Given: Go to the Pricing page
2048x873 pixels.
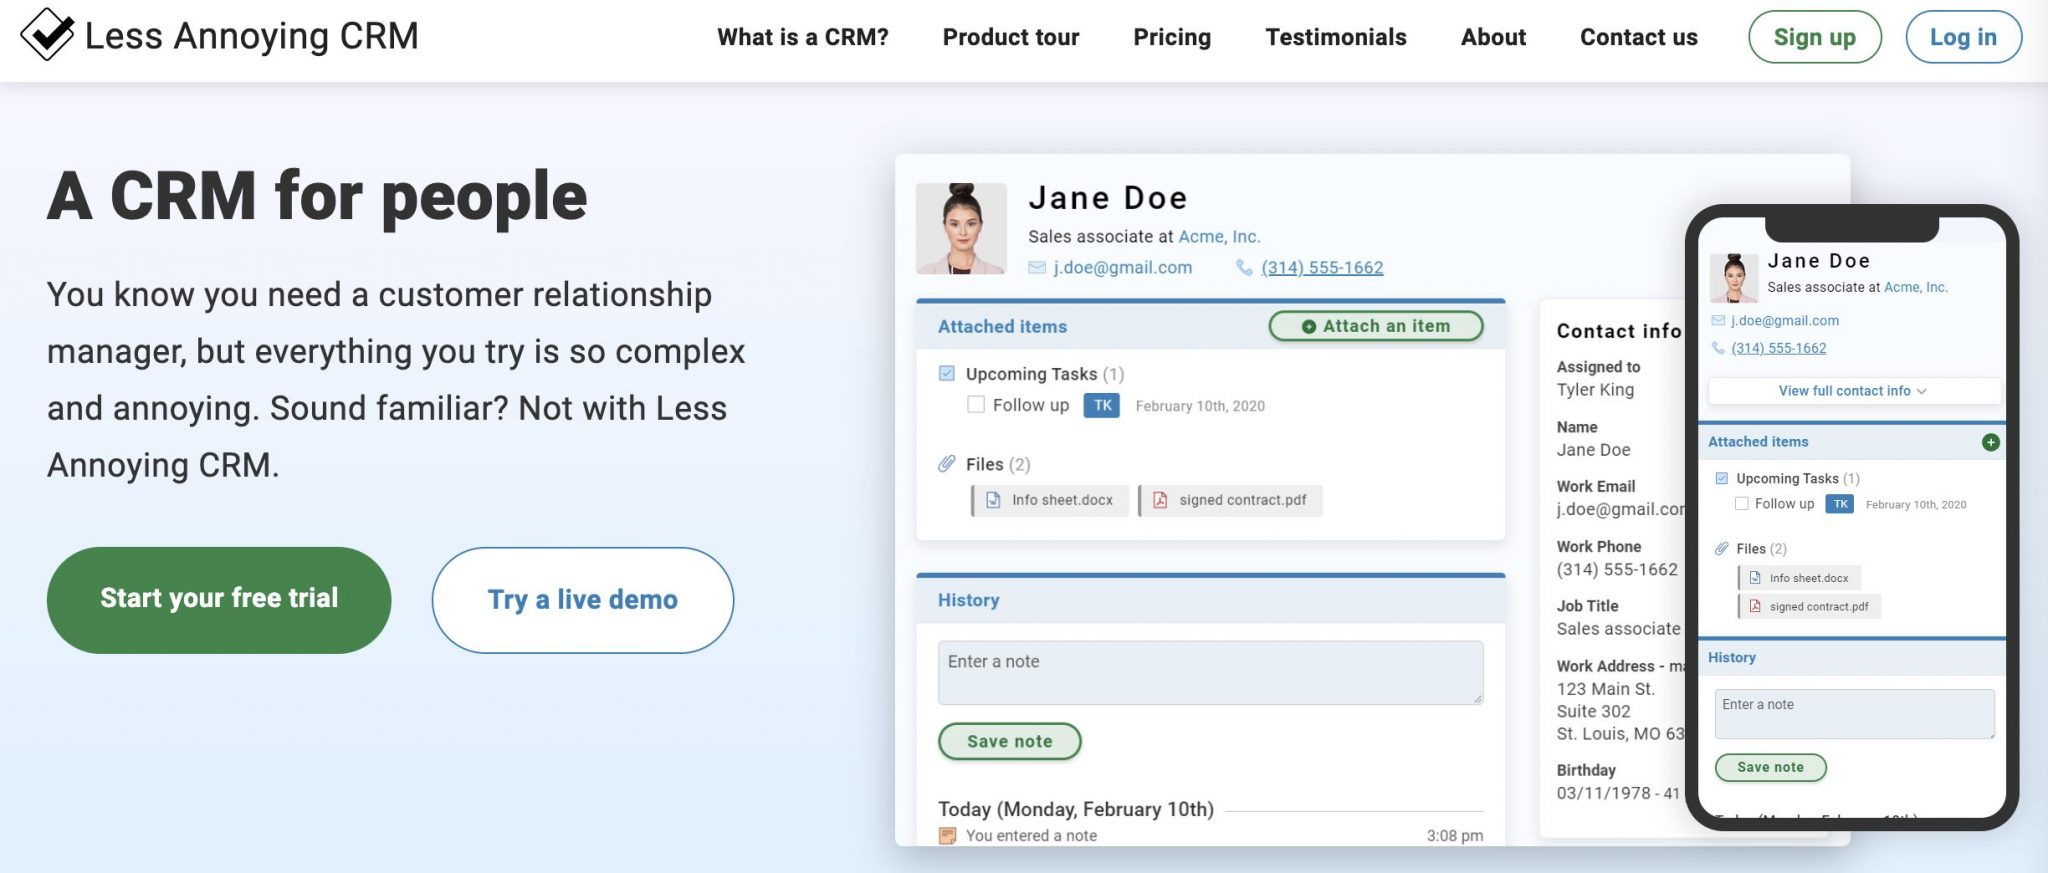Looking at the screenshot, I should (x=1172, y=37).
